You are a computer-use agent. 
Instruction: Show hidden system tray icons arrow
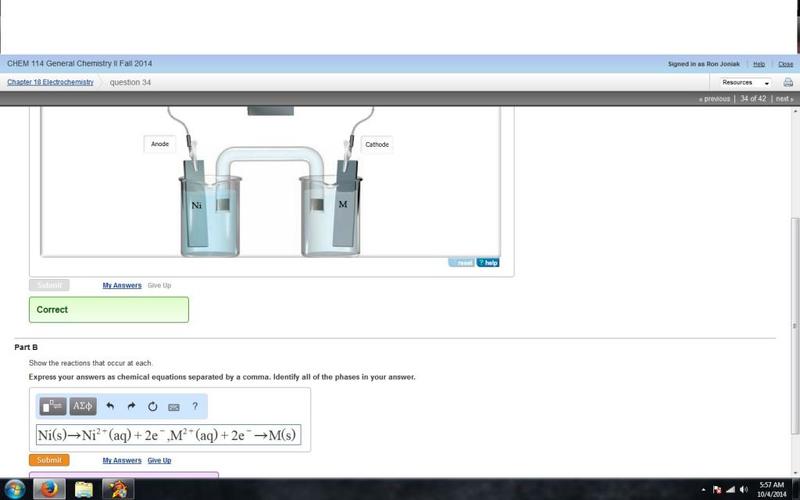click(704, 489)
